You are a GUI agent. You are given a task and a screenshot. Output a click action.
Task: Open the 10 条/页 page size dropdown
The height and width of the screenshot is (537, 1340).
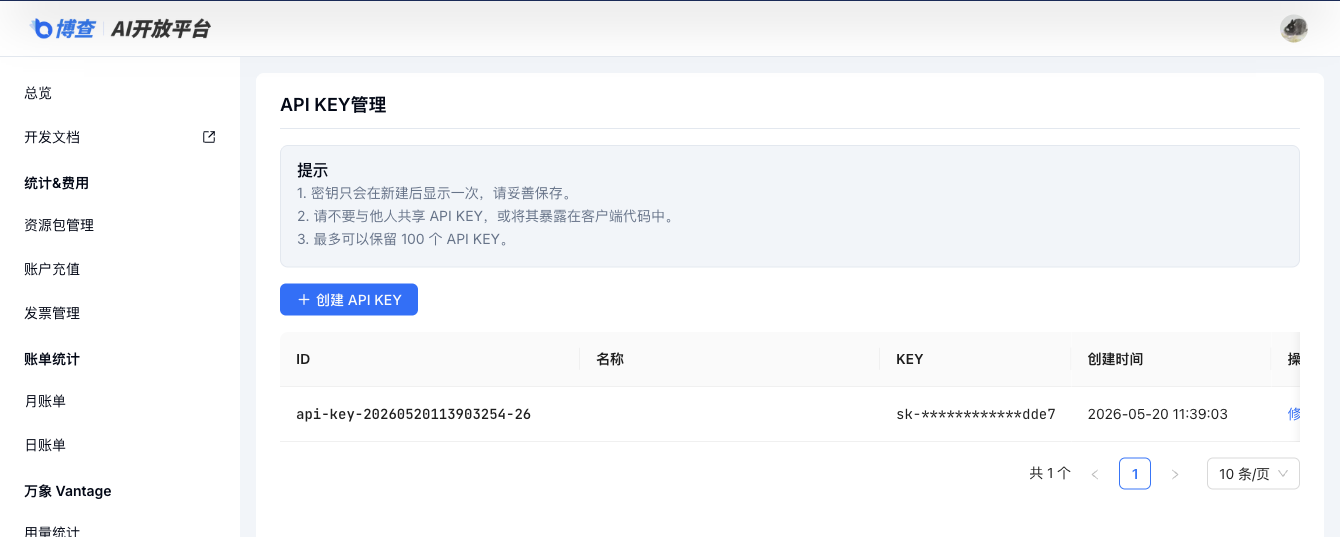[x=1253, y=474]
